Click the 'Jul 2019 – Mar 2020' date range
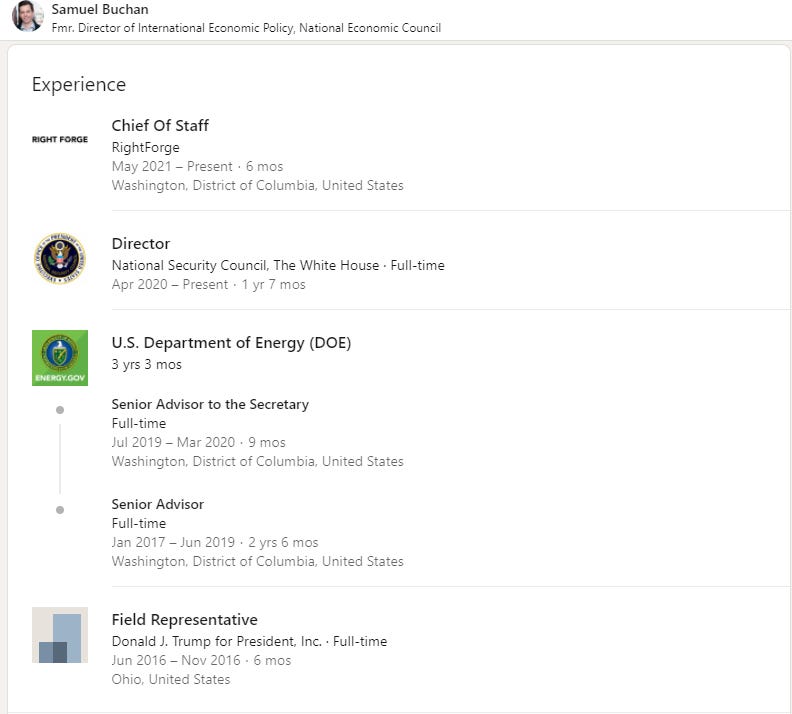The width and height of the screenshot is (792, 714). (x=173, y=442)
